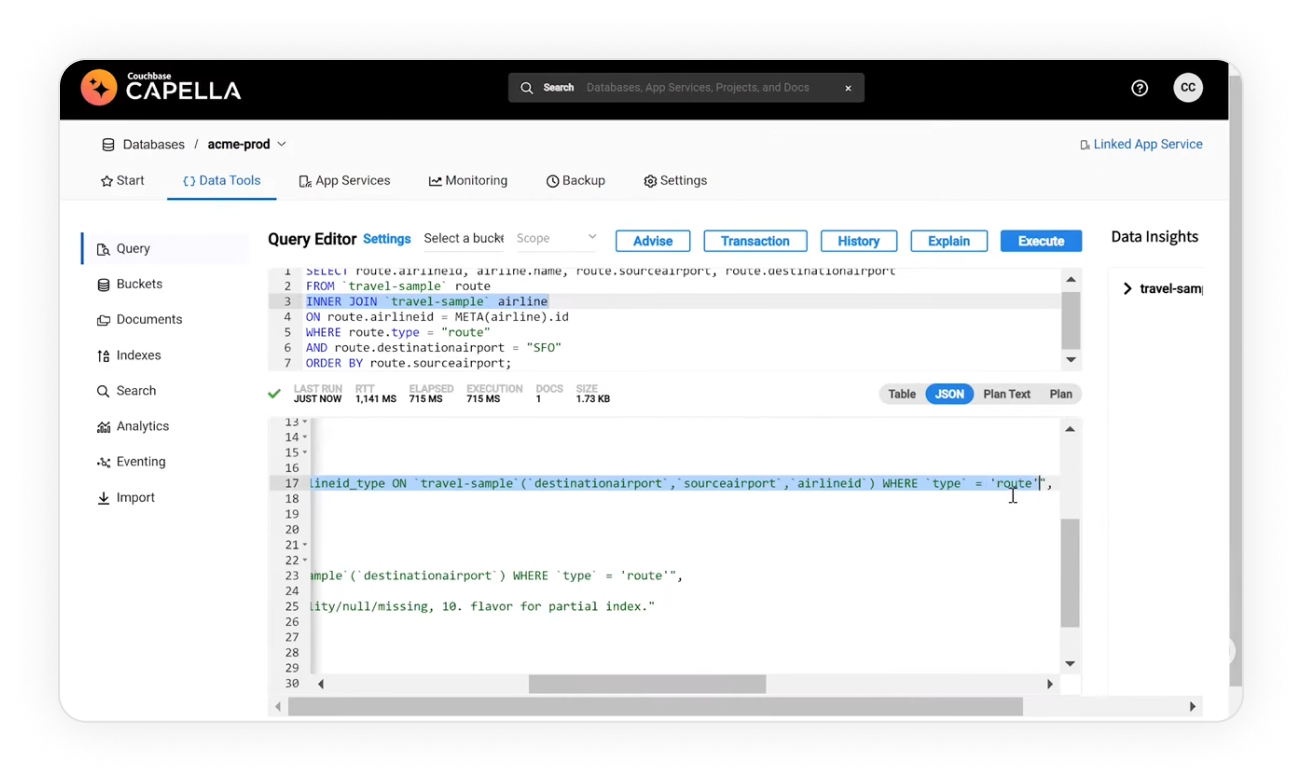Select Eventing in the sidebar

pyautogui.click(x=131, y=462)
